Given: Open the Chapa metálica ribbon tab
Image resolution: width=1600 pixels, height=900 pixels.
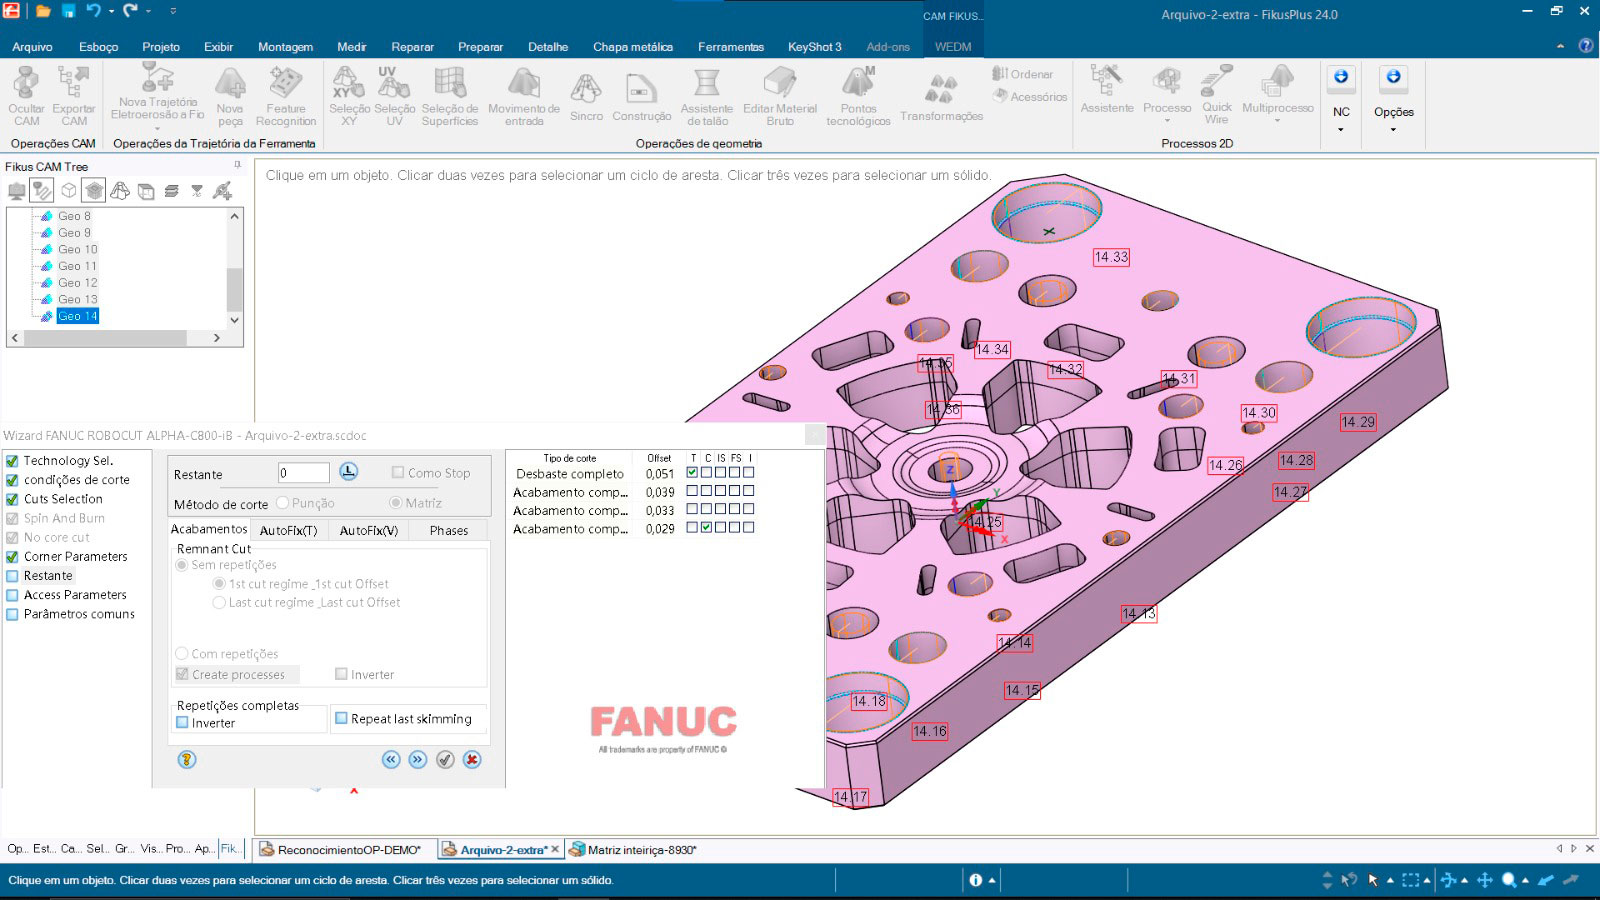Looking at the screenshot, I should (632, 47).
